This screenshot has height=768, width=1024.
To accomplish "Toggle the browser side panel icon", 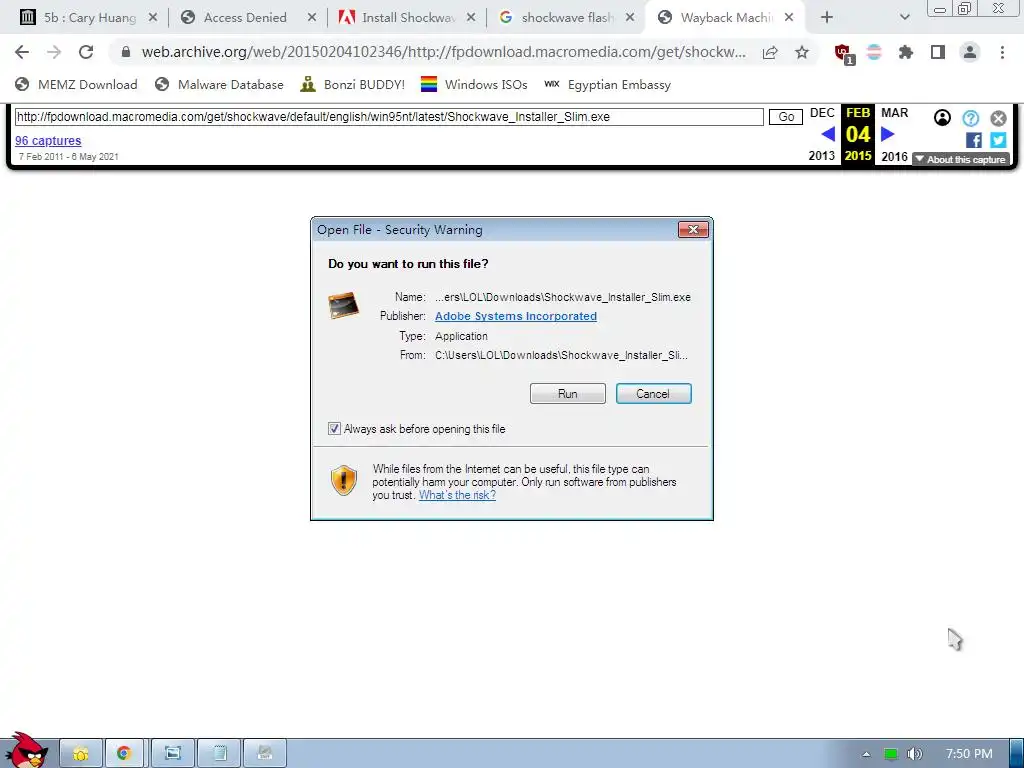I will pyautogui.click(x=938, y=52).
